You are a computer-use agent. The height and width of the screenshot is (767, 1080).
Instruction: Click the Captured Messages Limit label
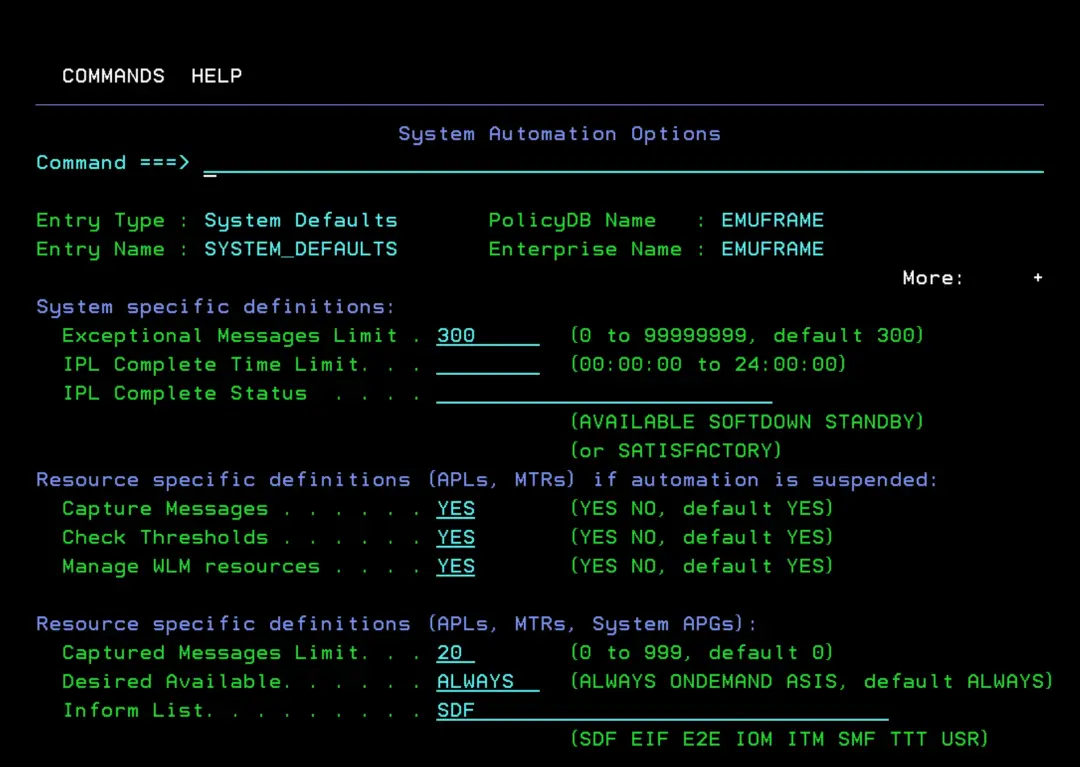coord(210,653)
